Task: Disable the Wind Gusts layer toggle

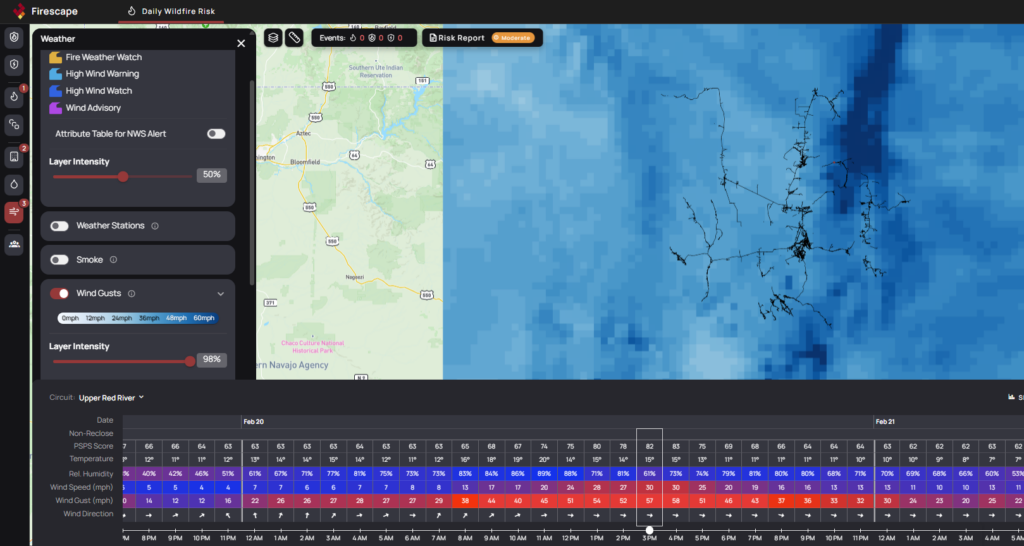Action: point(60,293)
